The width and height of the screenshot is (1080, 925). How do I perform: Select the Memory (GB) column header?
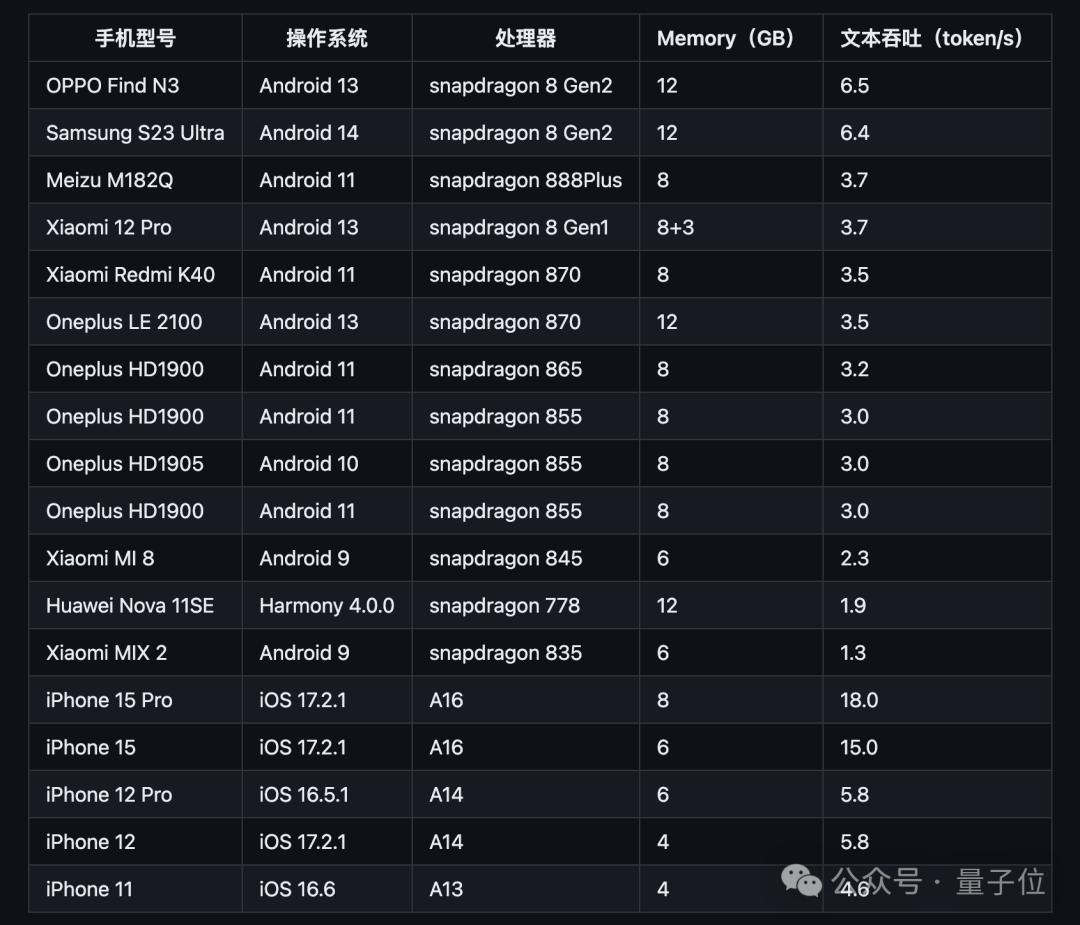[726, 39]
